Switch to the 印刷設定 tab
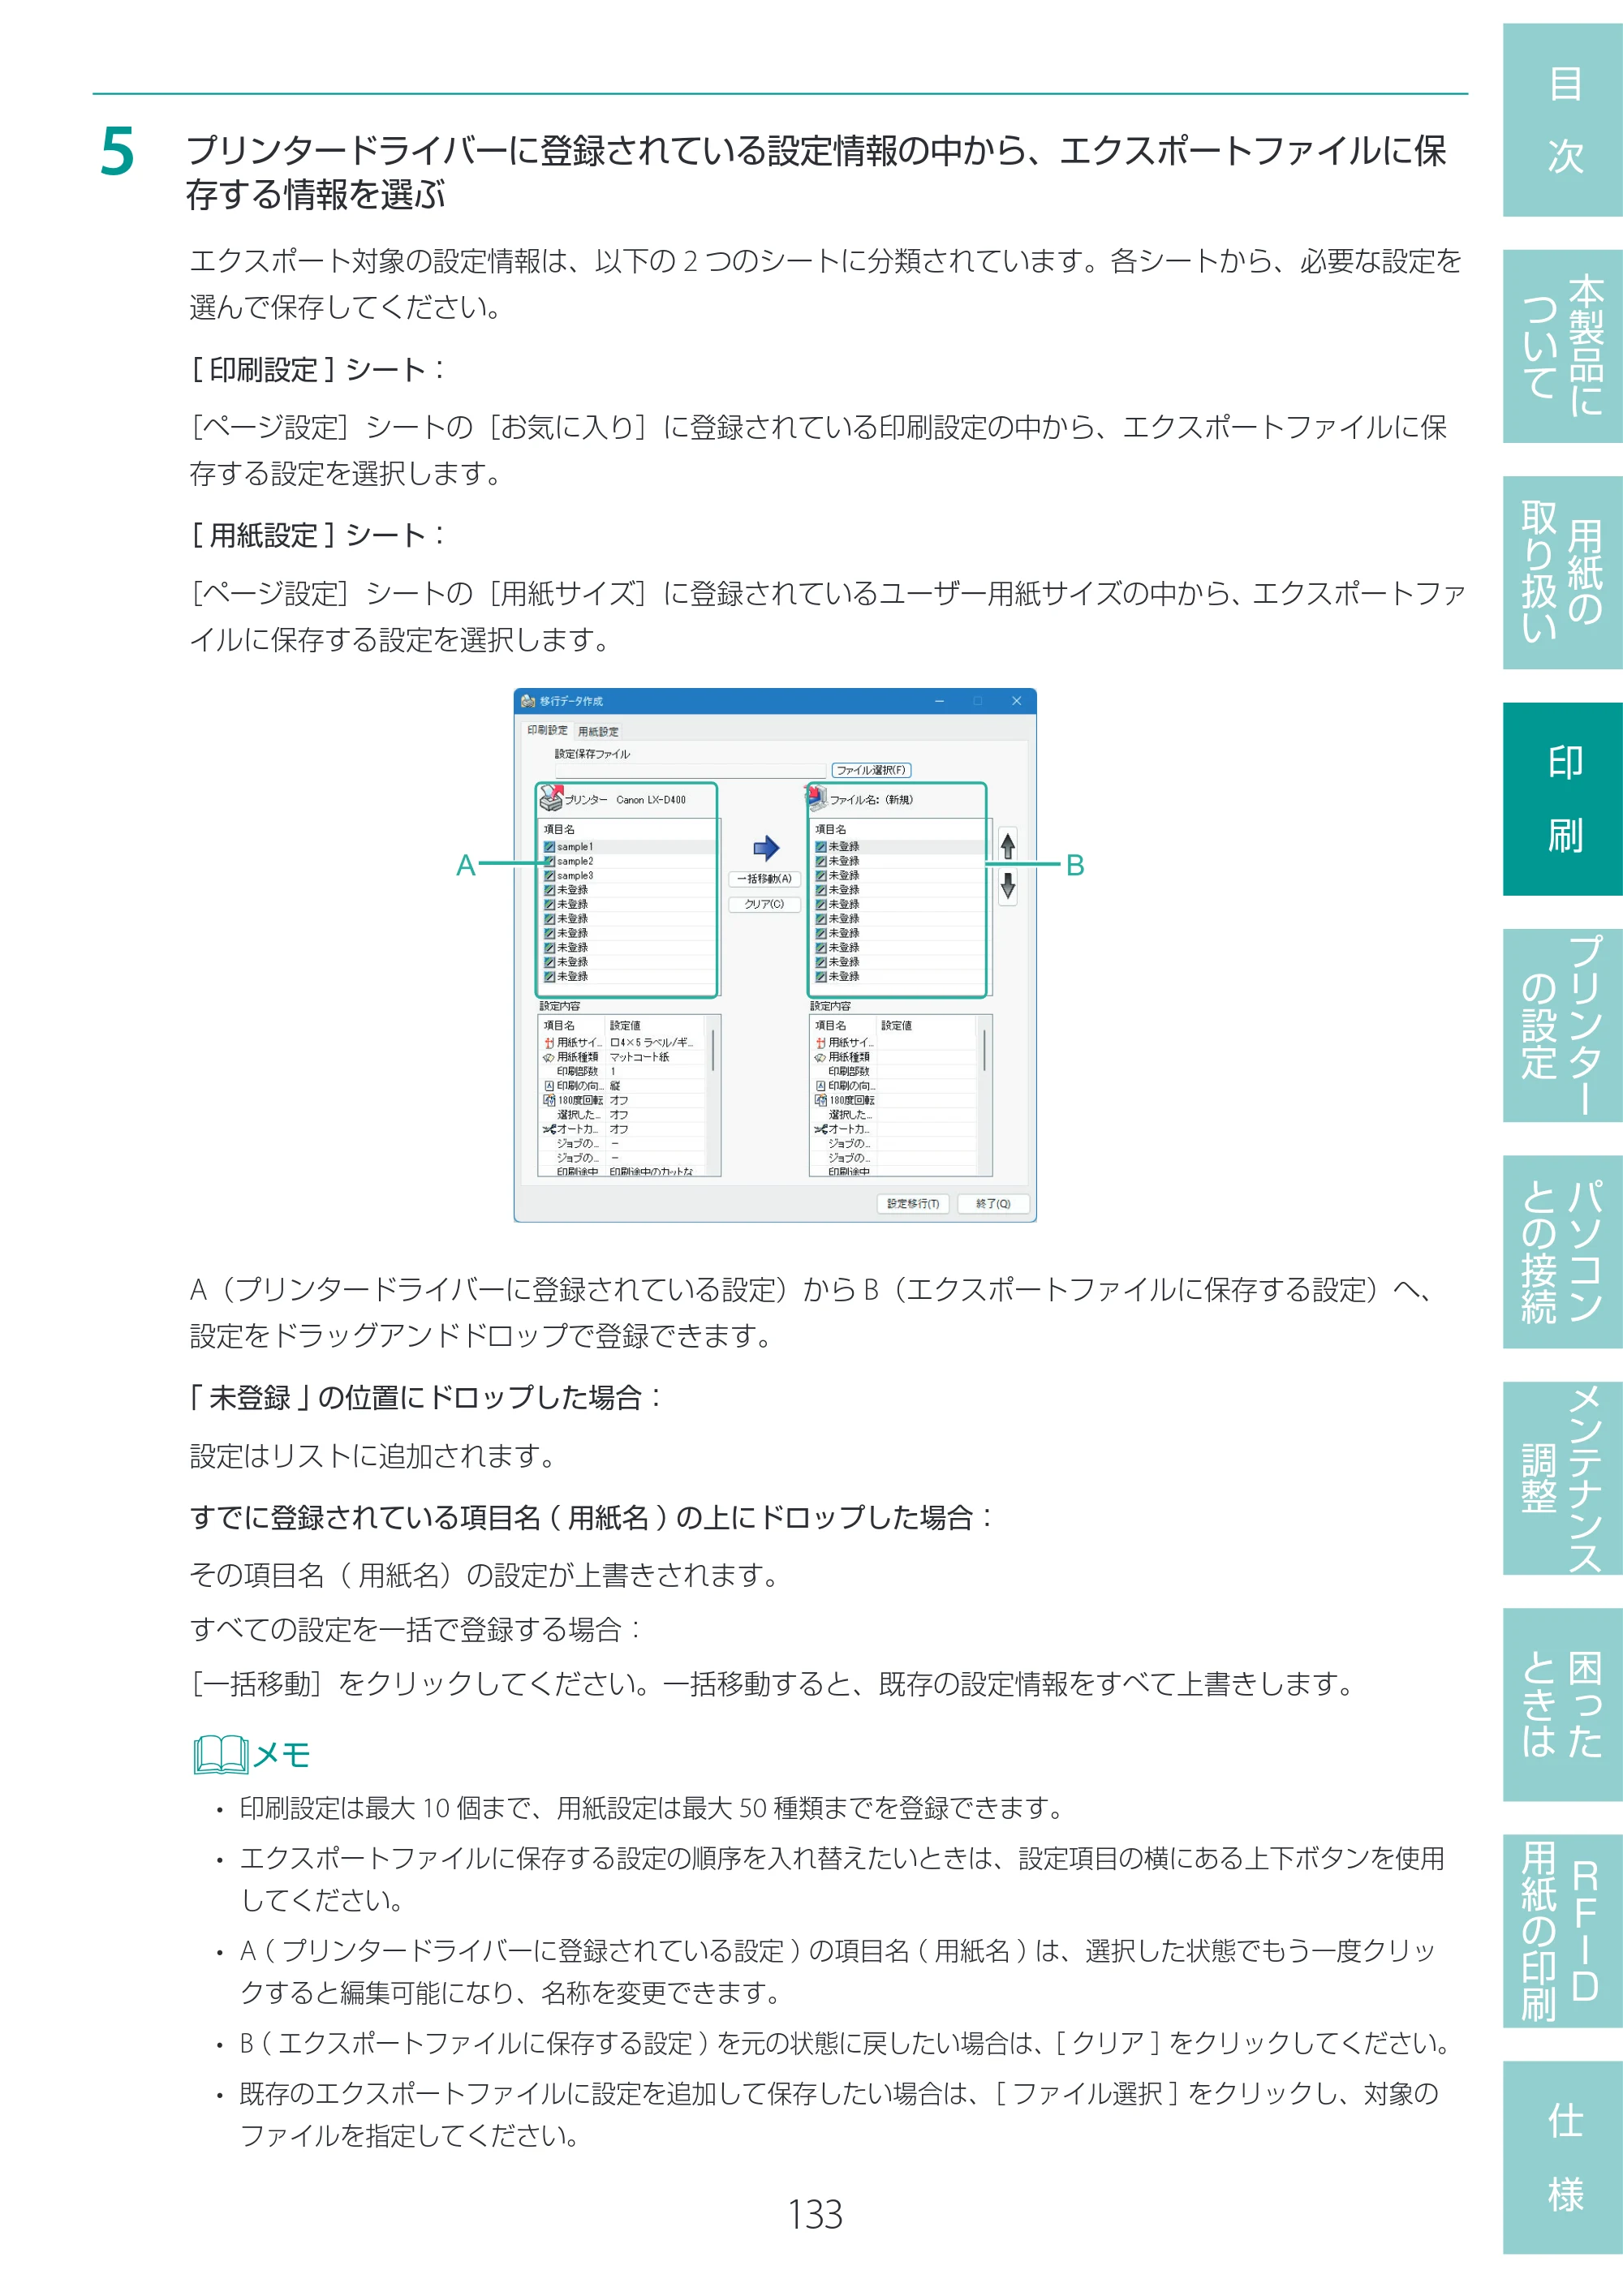 (547, 731)
